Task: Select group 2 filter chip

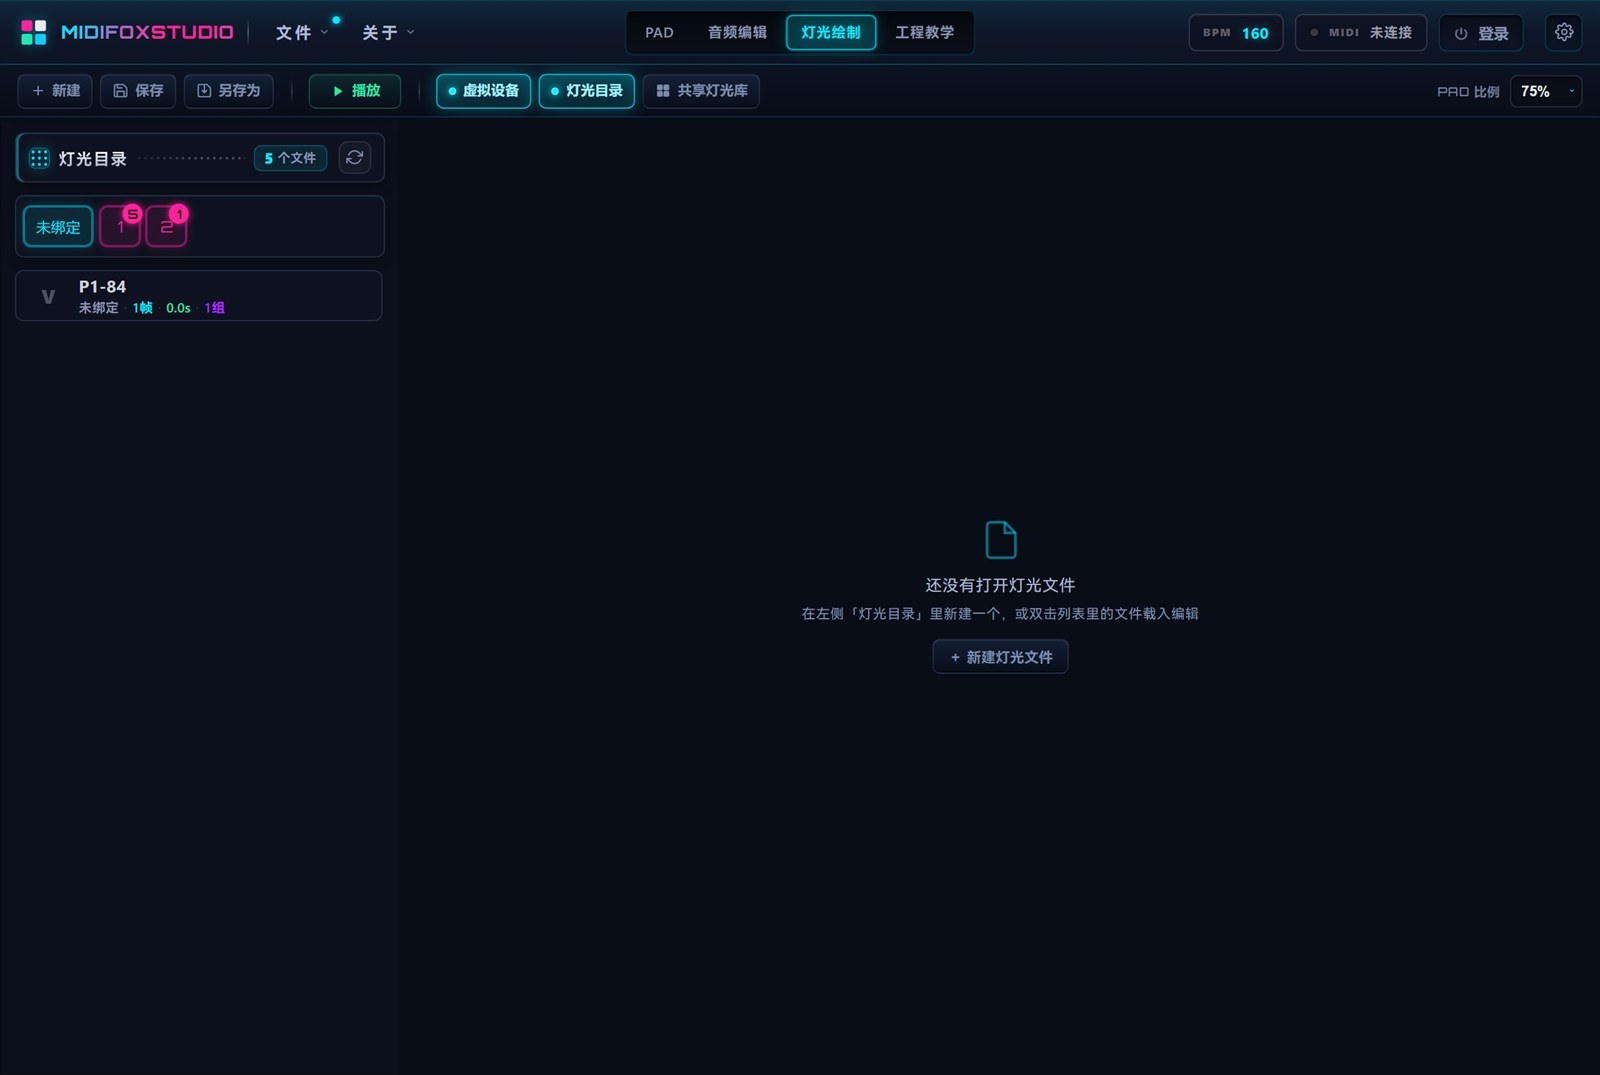Action: point(166,227)
